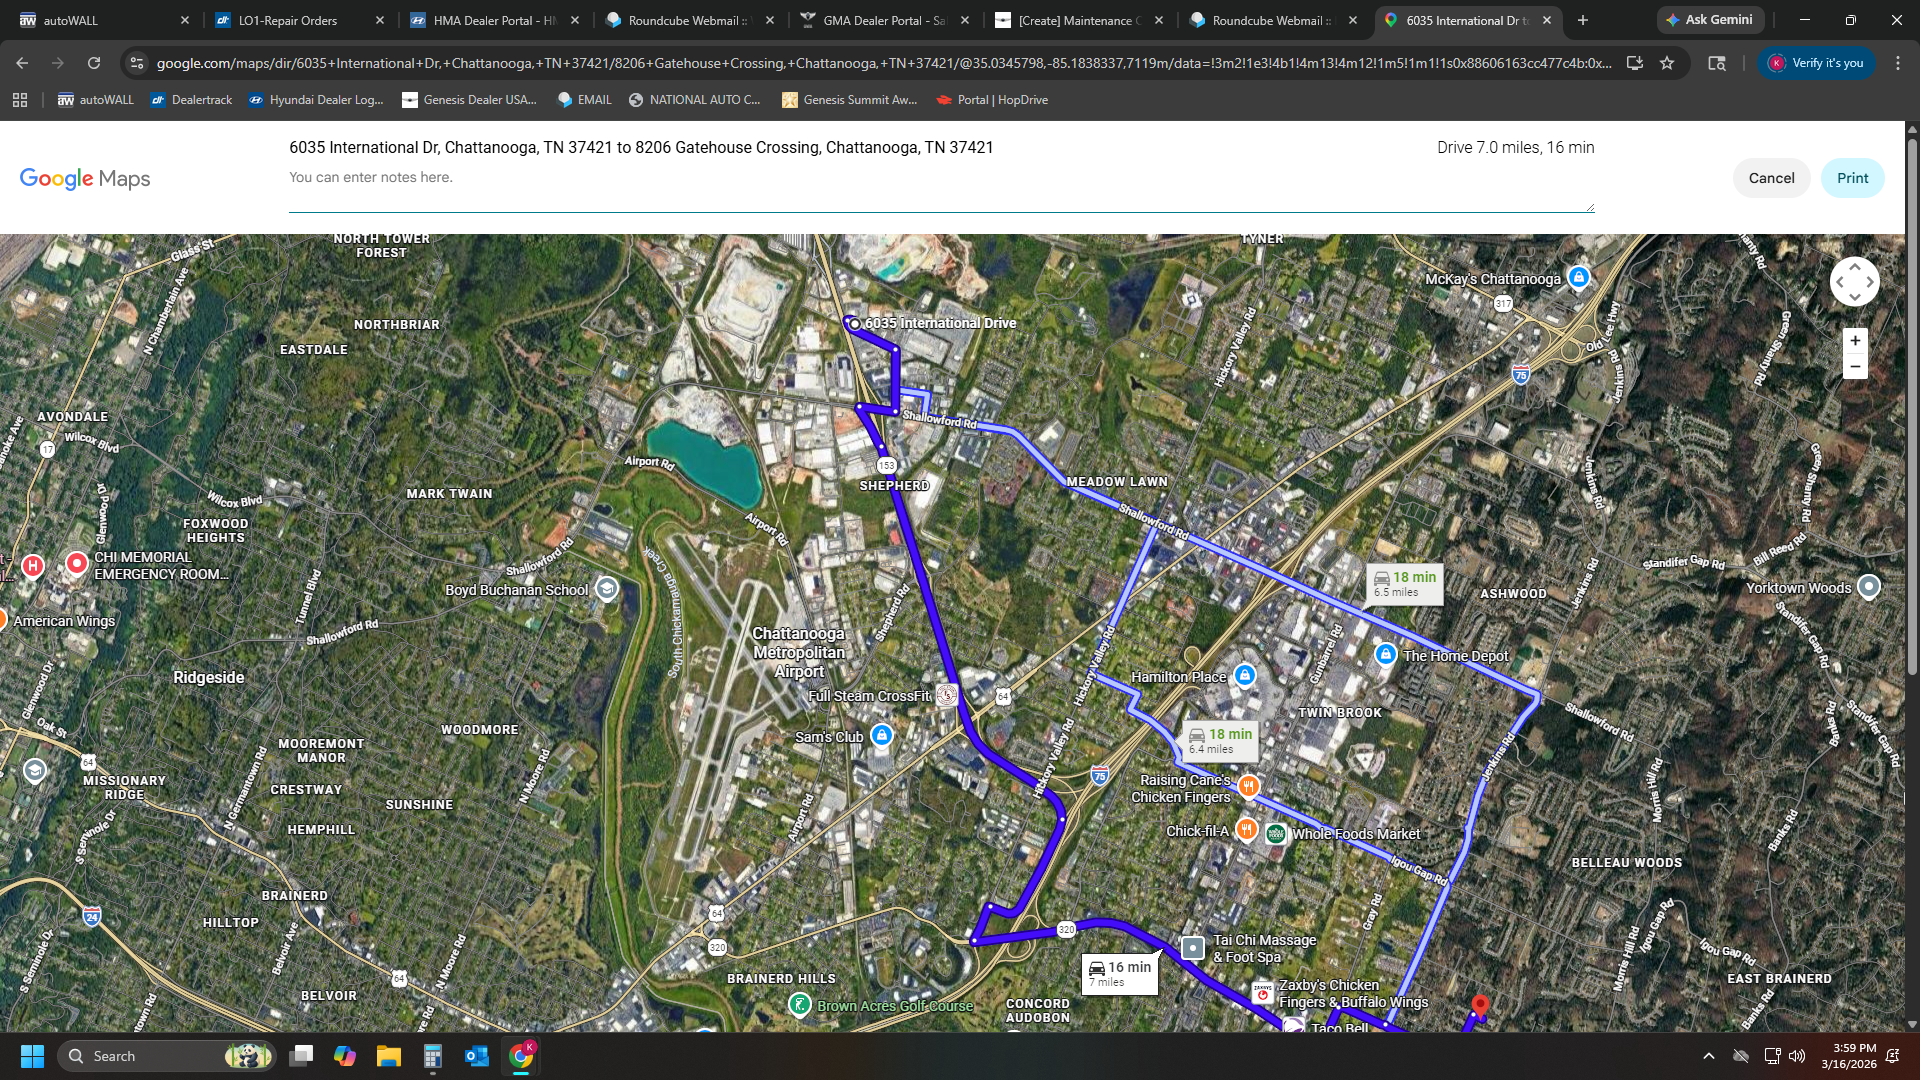Click the Hamilton Place shopping marker
The image size is (1920, 1080).
(1244, 676)
